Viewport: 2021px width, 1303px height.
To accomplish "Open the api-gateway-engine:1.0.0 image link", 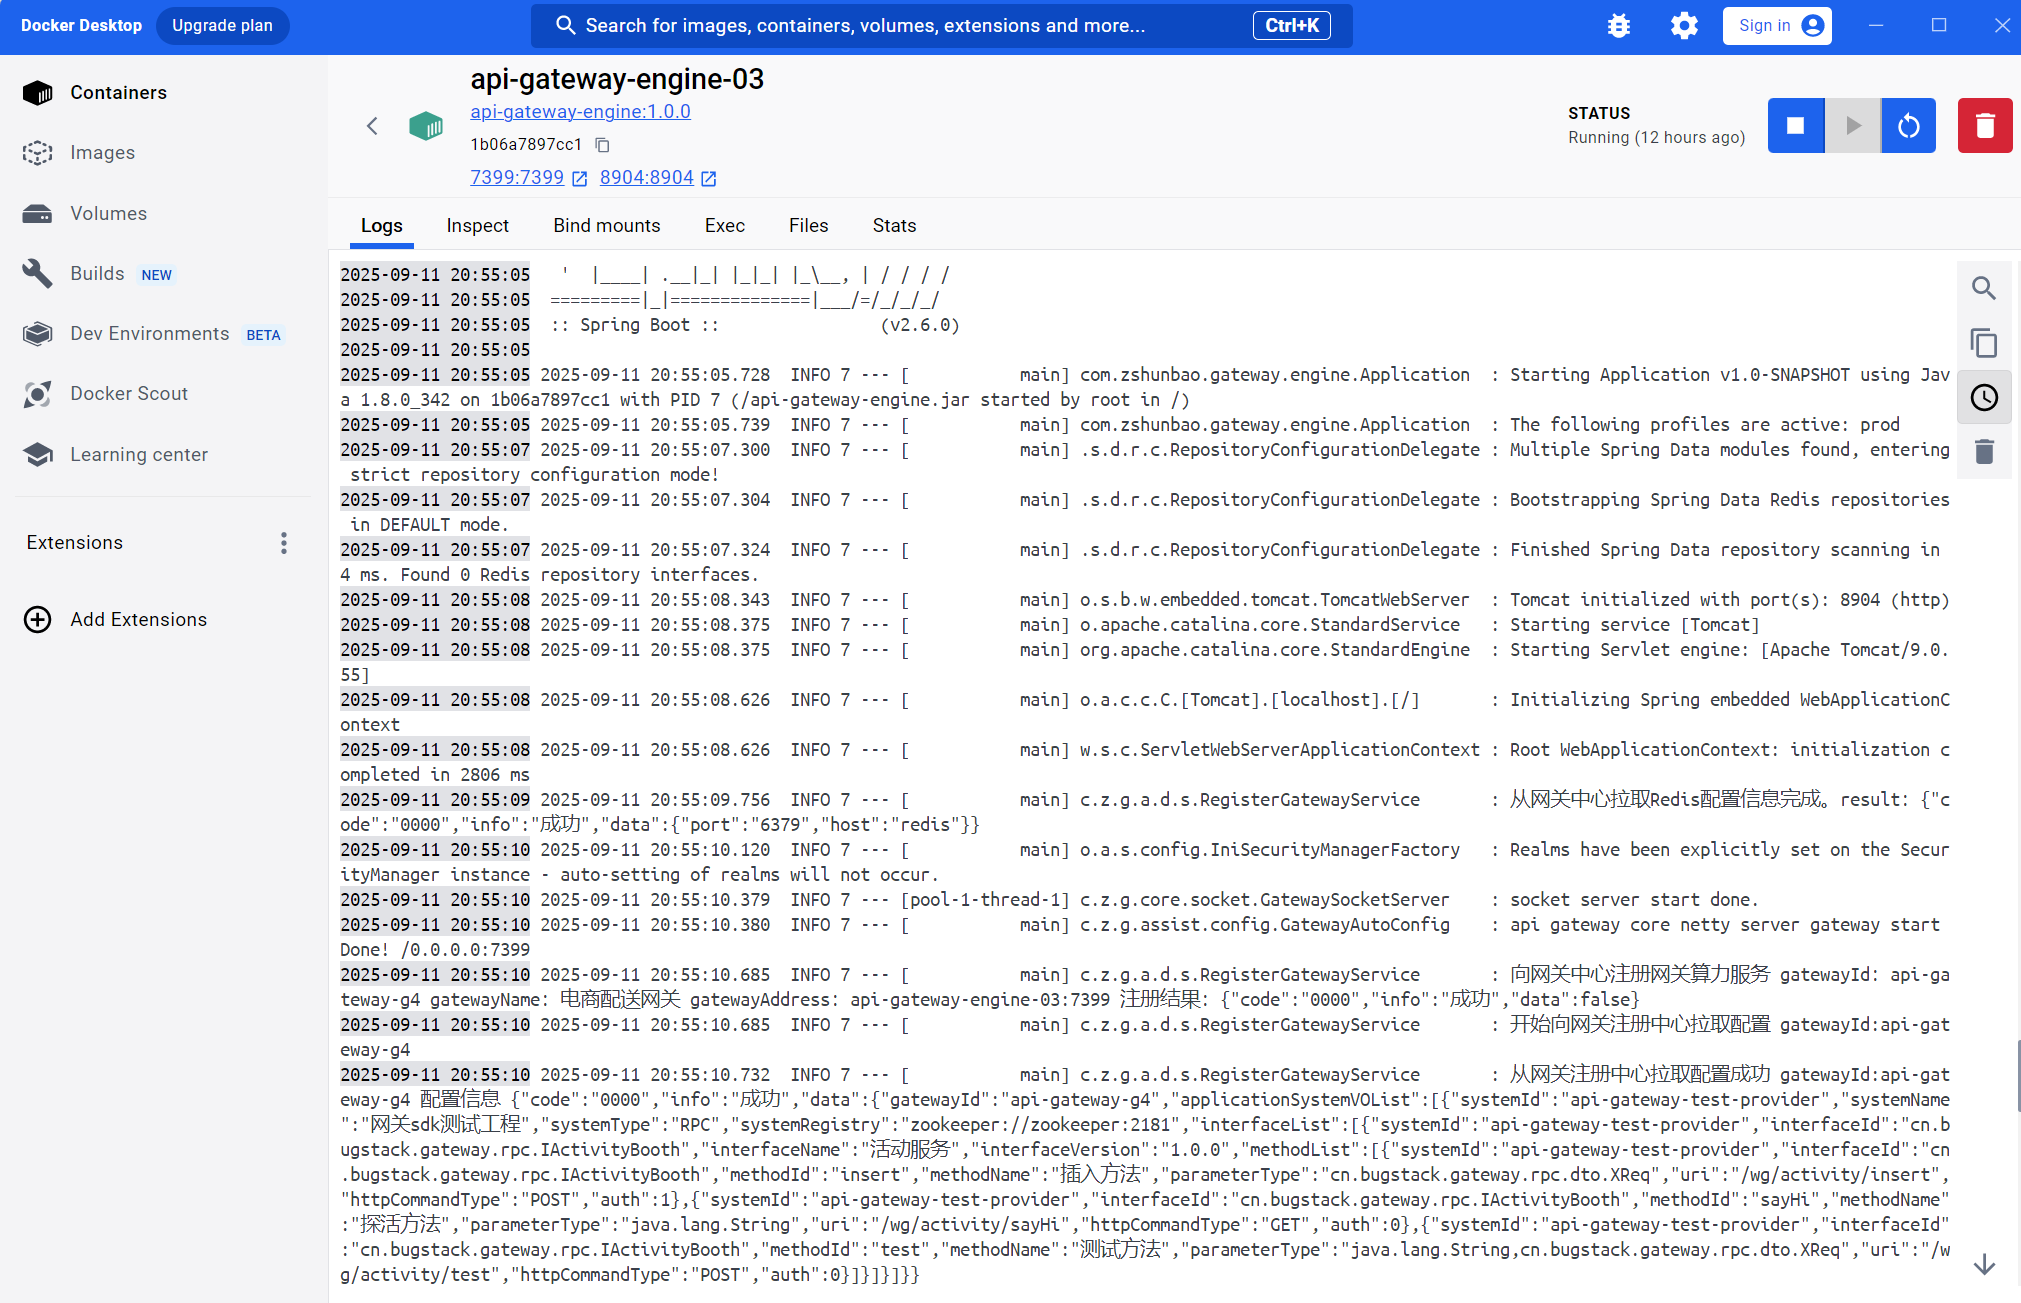I will [580, 112].
